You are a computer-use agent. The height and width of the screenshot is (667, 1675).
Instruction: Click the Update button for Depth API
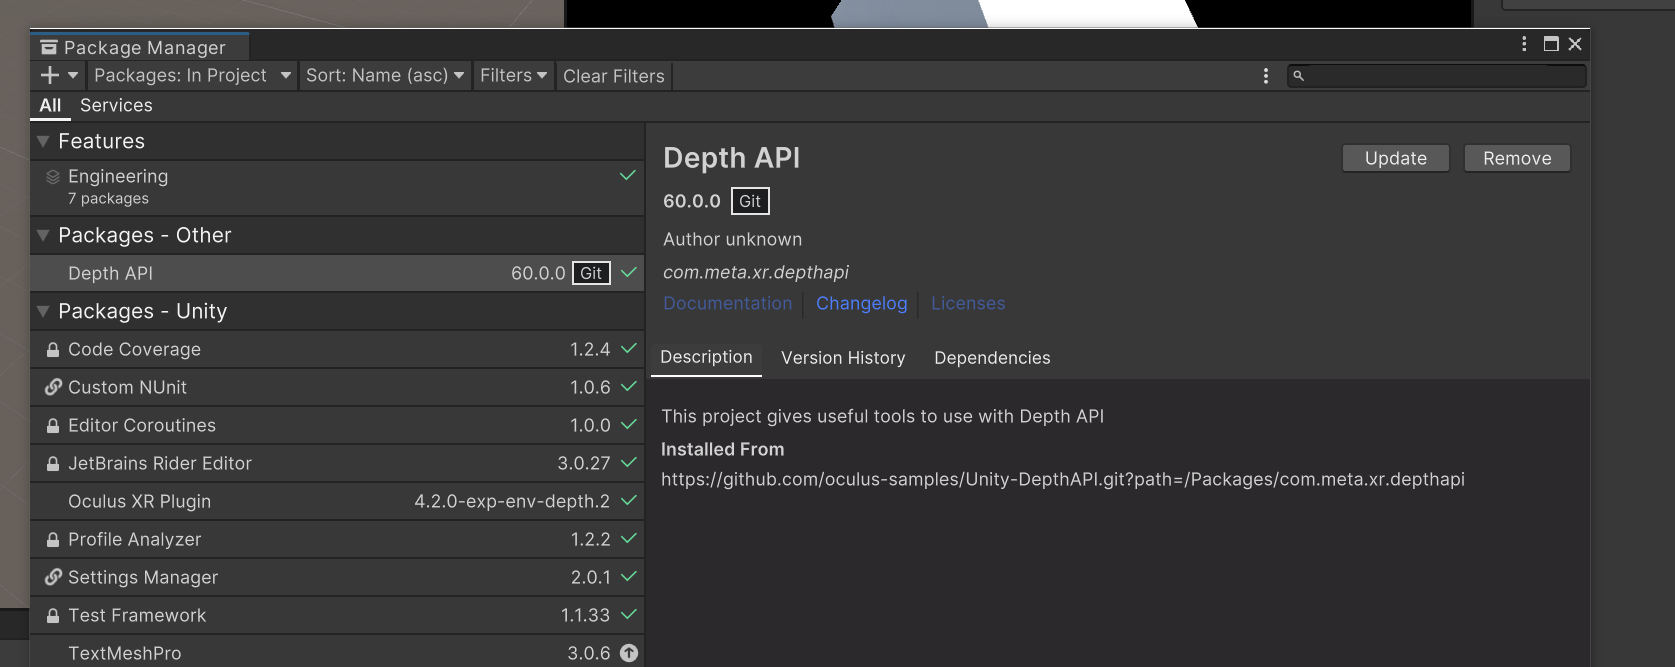tap(1396, 158)
